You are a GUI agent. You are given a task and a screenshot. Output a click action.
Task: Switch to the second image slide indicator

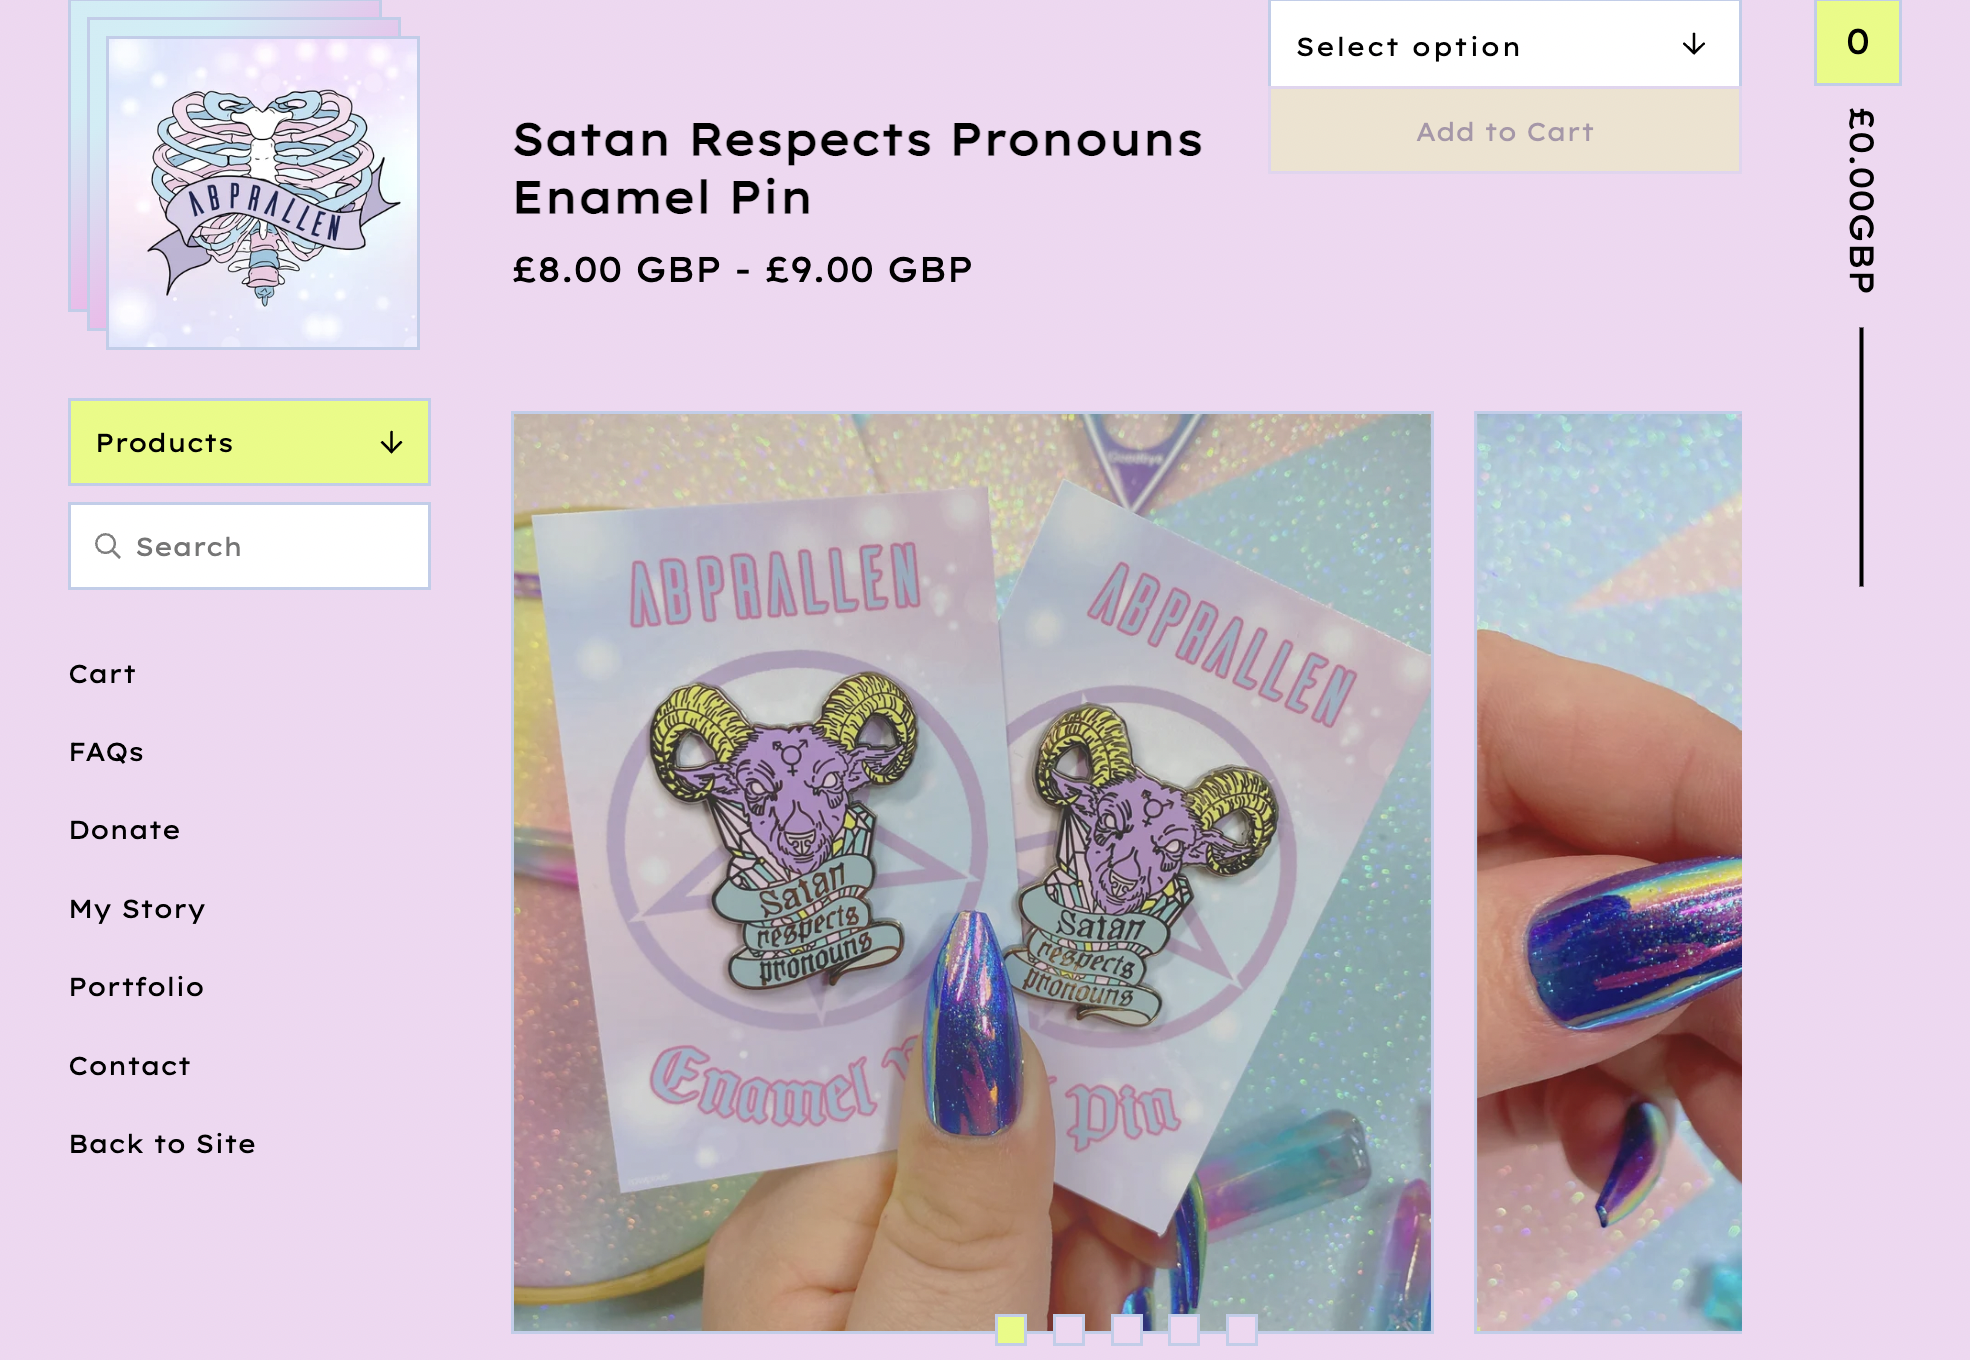point(1069,1330)
